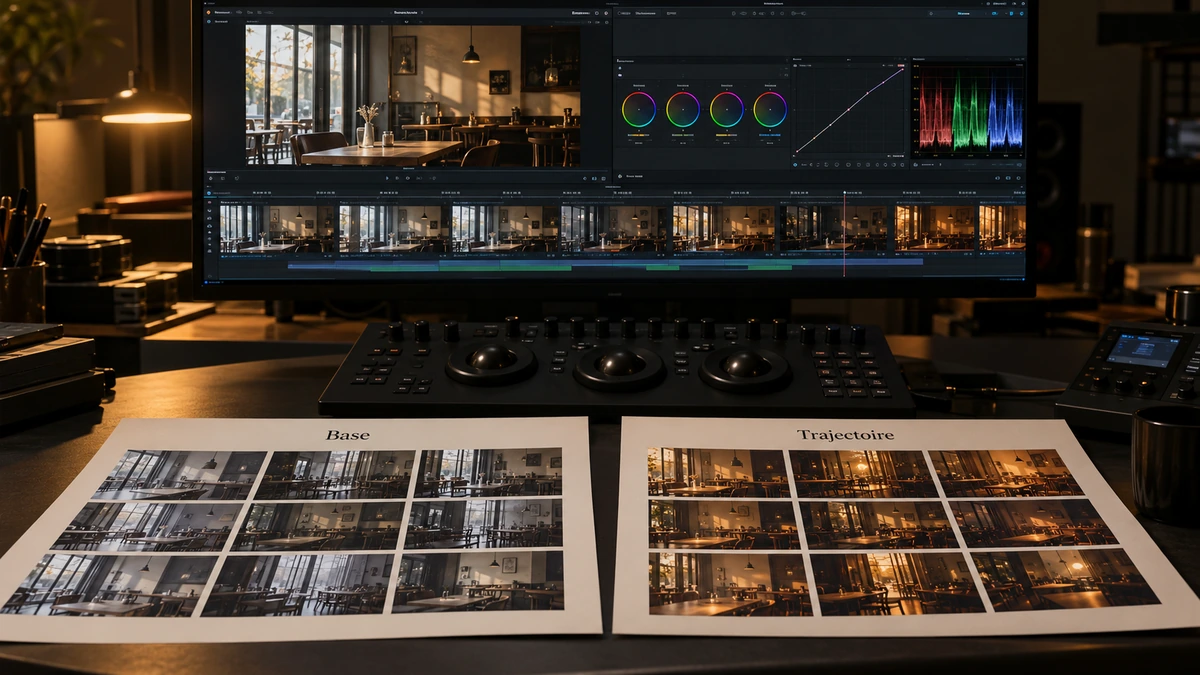Select the middle control point on the curve
The height and width of the screenshot is (675, 1200).
(849, 108)
